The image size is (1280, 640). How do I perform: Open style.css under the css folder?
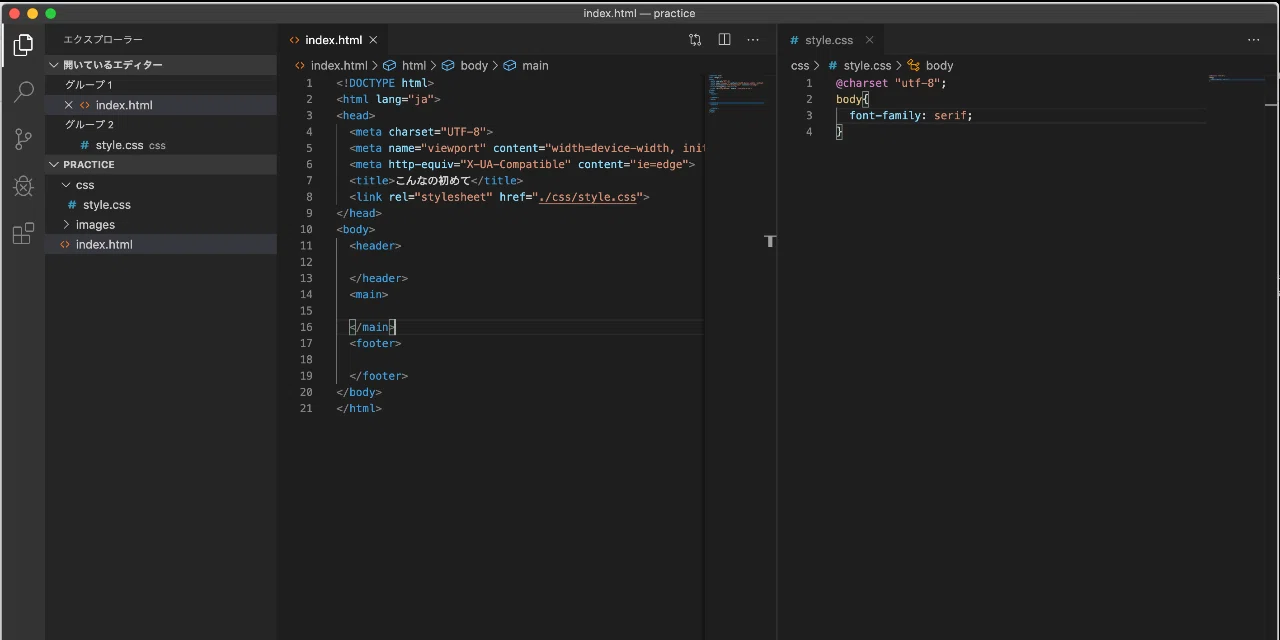coord(161,205)
